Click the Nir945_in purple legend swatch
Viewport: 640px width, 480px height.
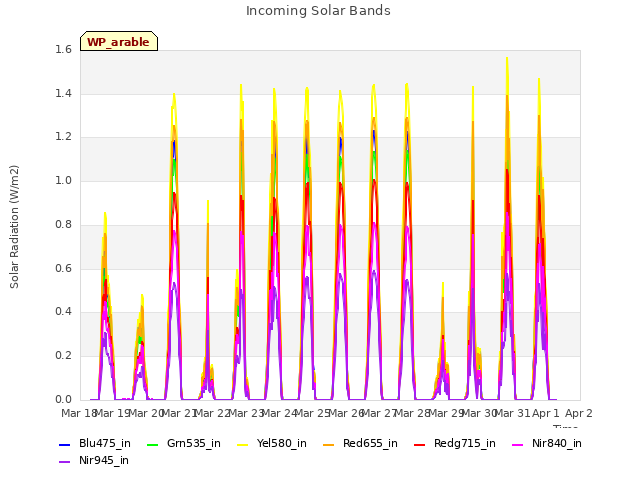[x=64, y=462]
